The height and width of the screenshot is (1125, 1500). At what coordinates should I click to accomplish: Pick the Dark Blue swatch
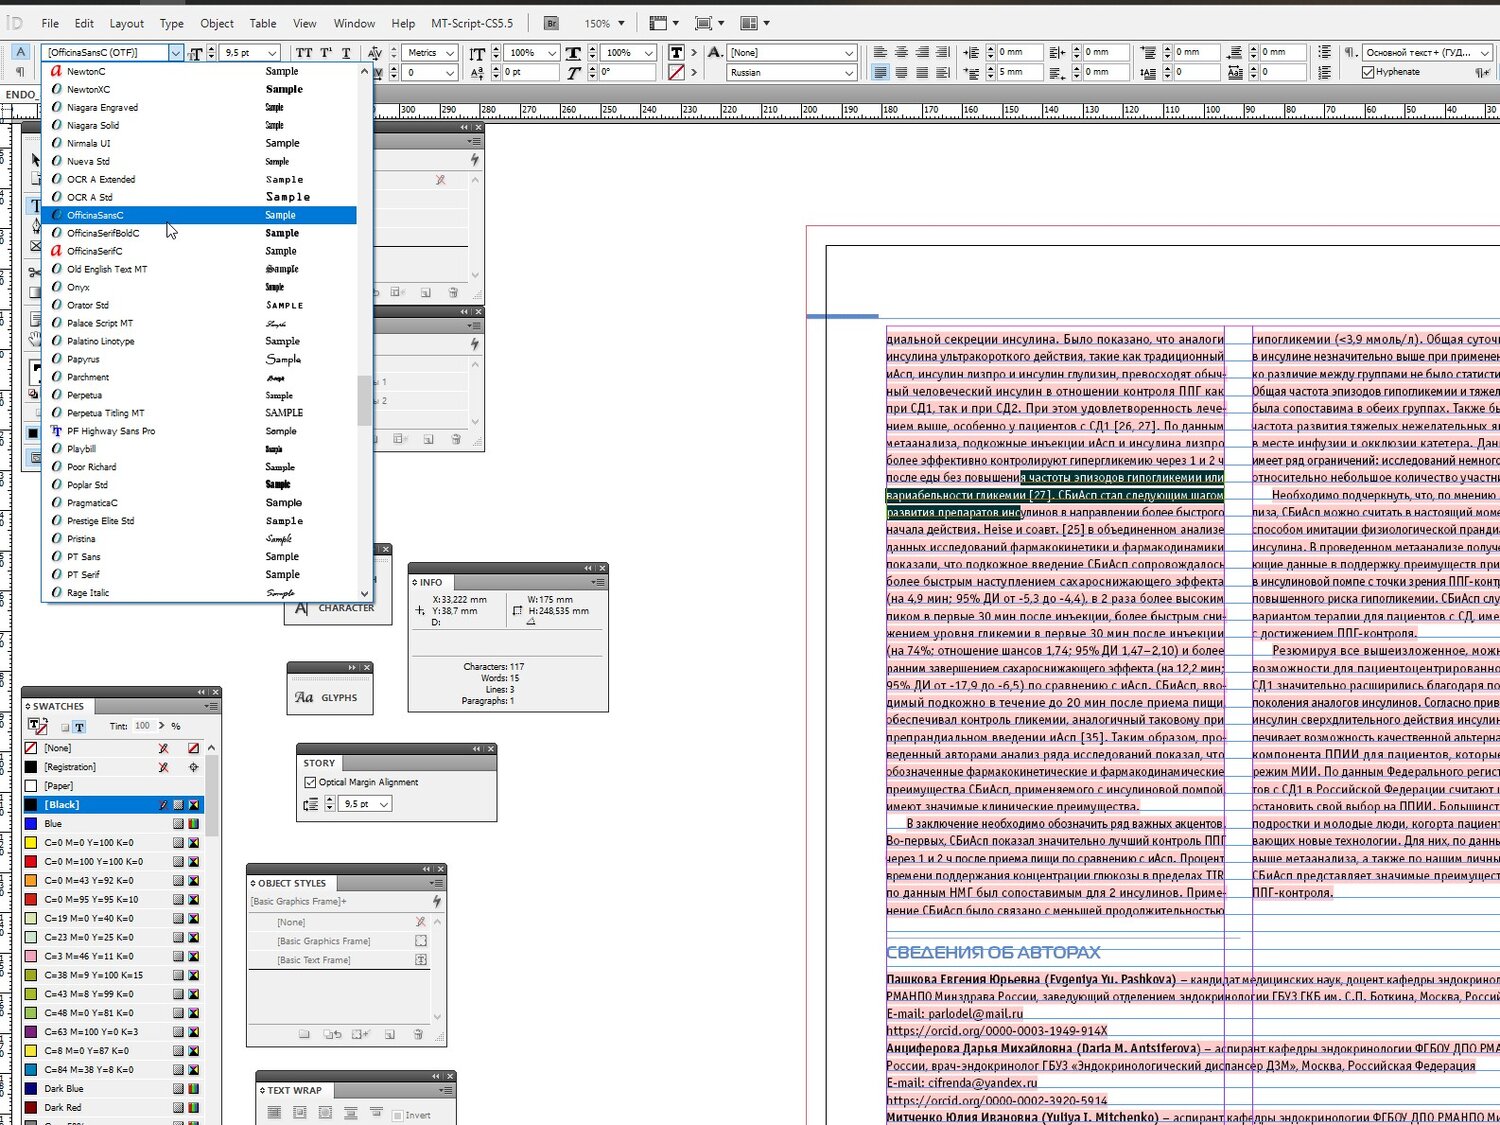(64, 1088)
